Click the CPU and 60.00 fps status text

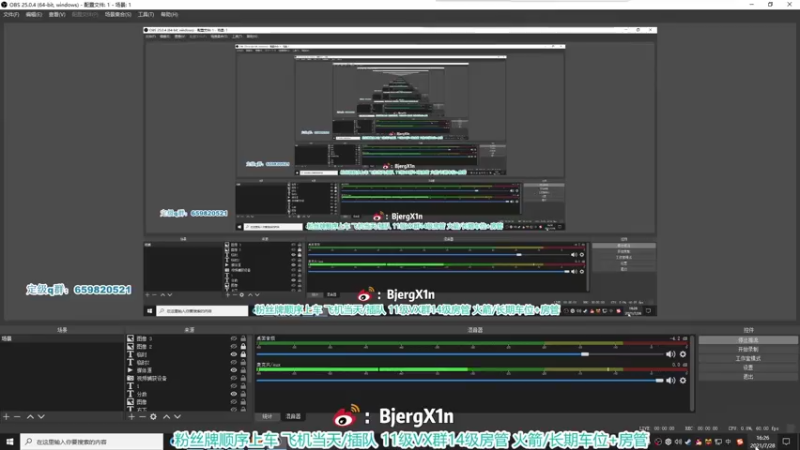(x=754, y=429)
